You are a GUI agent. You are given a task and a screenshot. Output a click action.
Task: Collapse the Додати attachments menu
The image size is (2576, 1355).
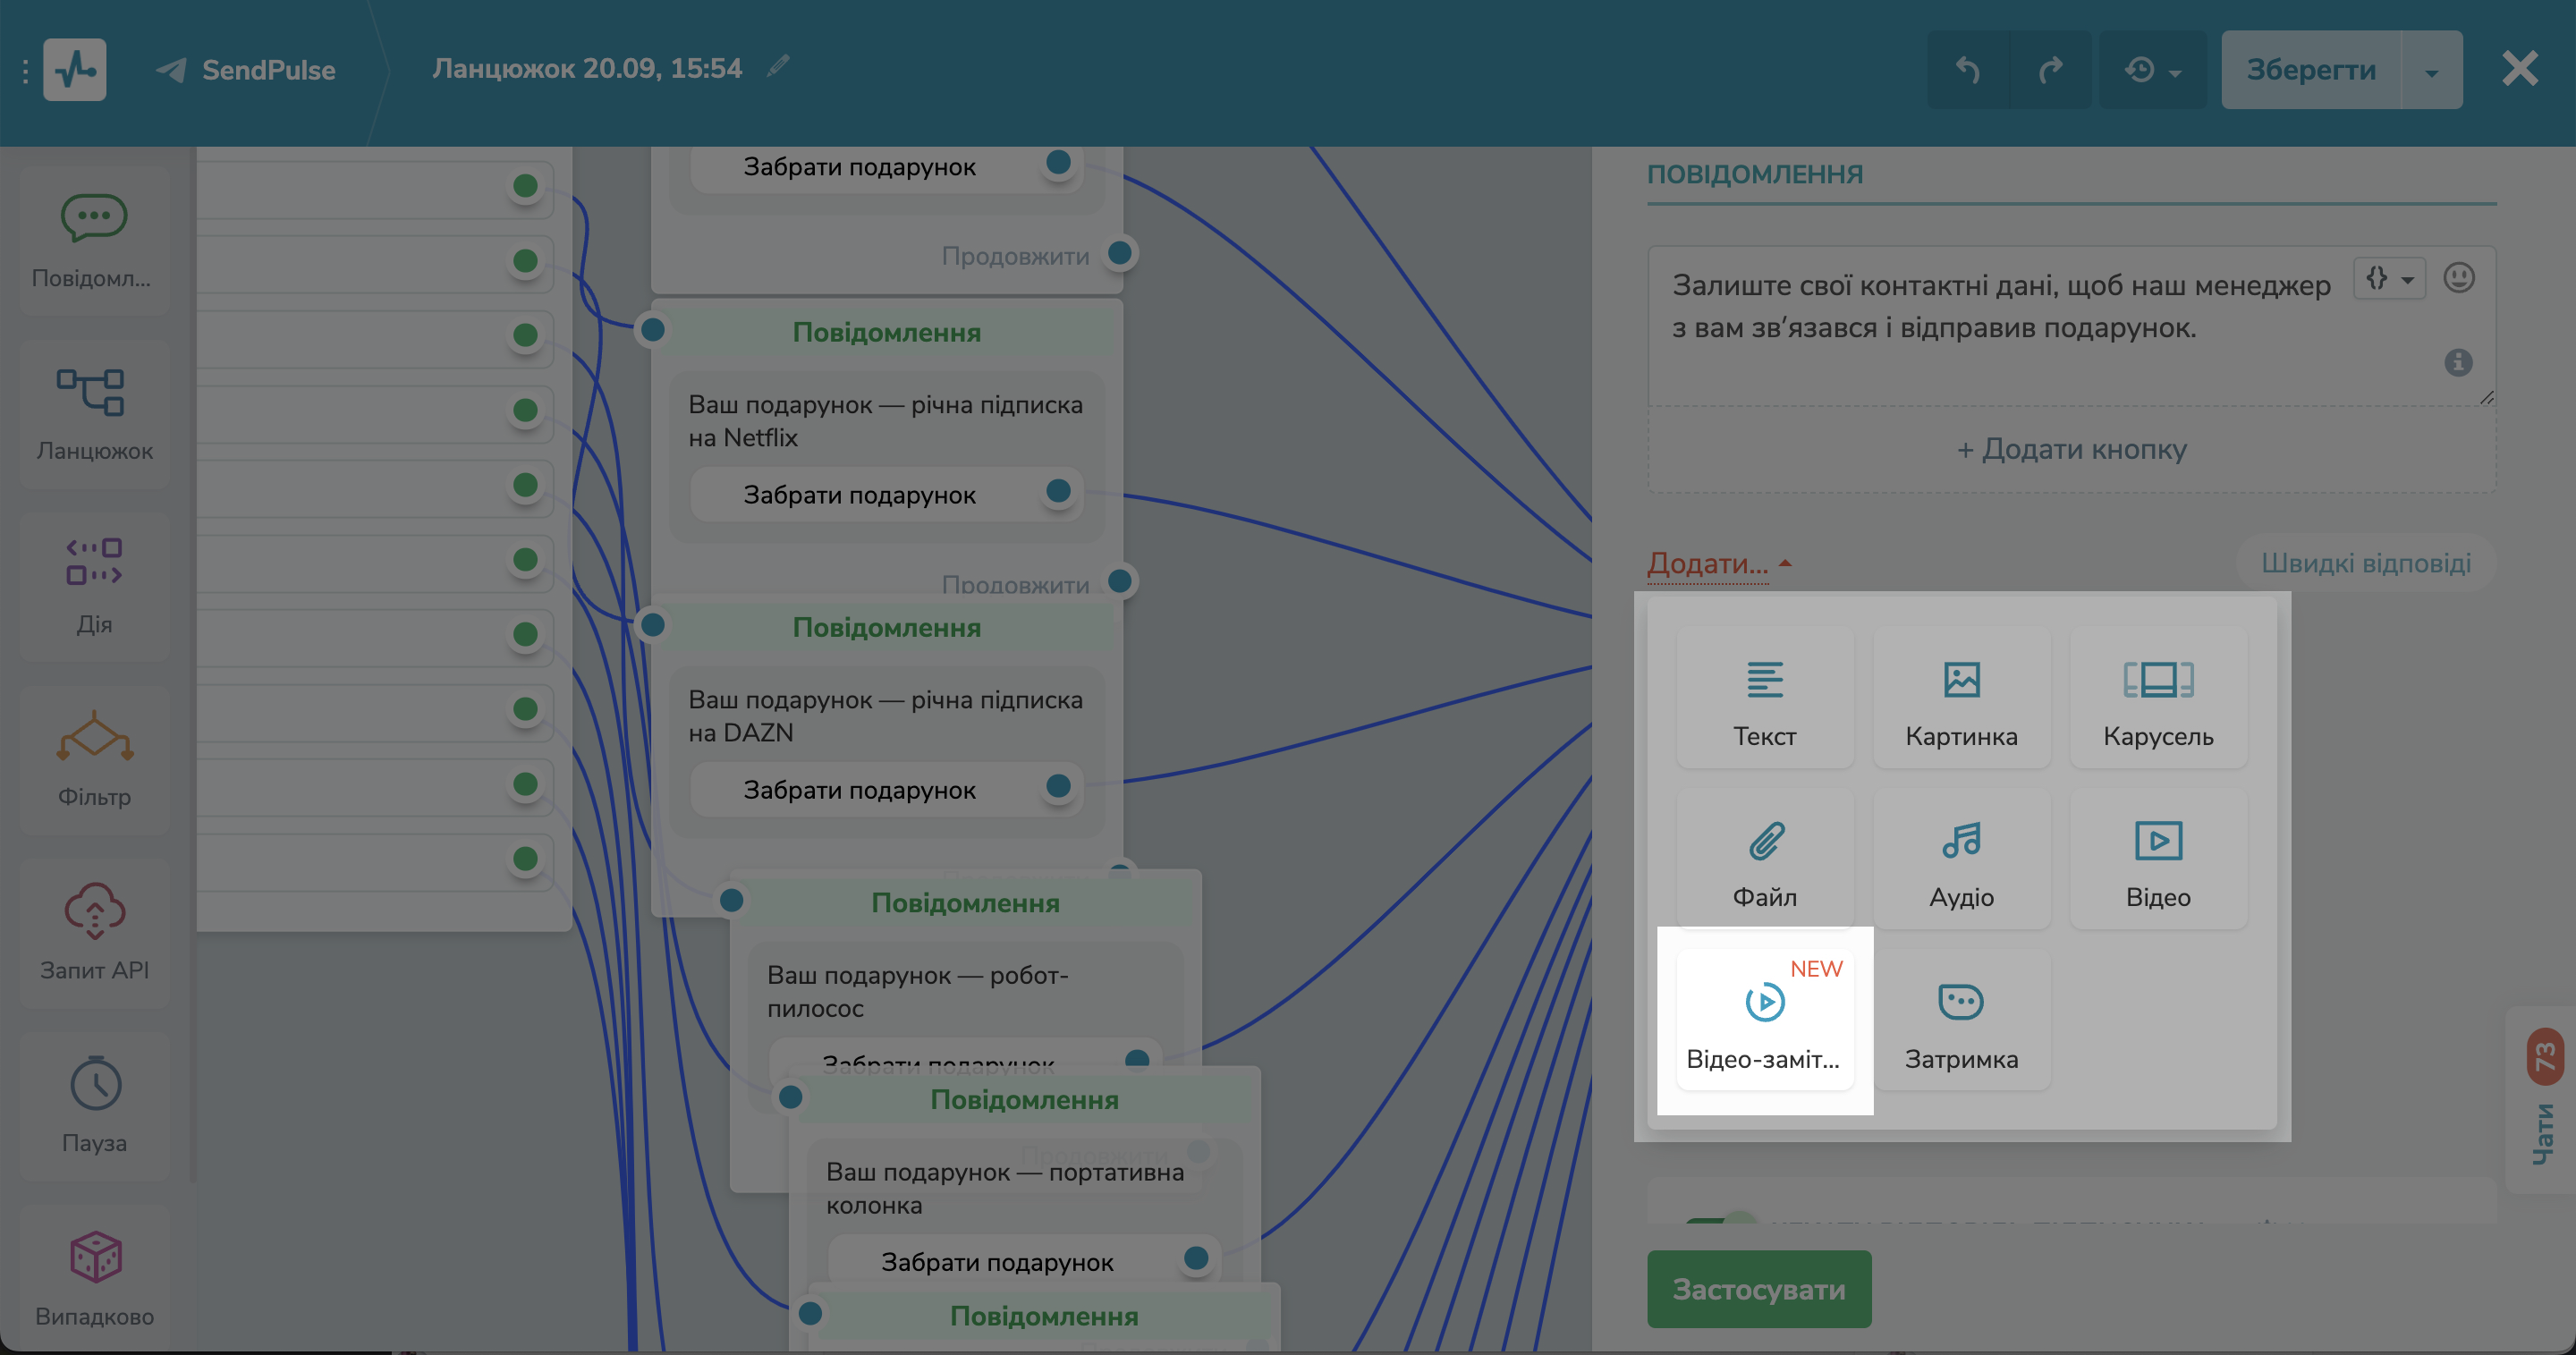click(x=1713, y=563)
